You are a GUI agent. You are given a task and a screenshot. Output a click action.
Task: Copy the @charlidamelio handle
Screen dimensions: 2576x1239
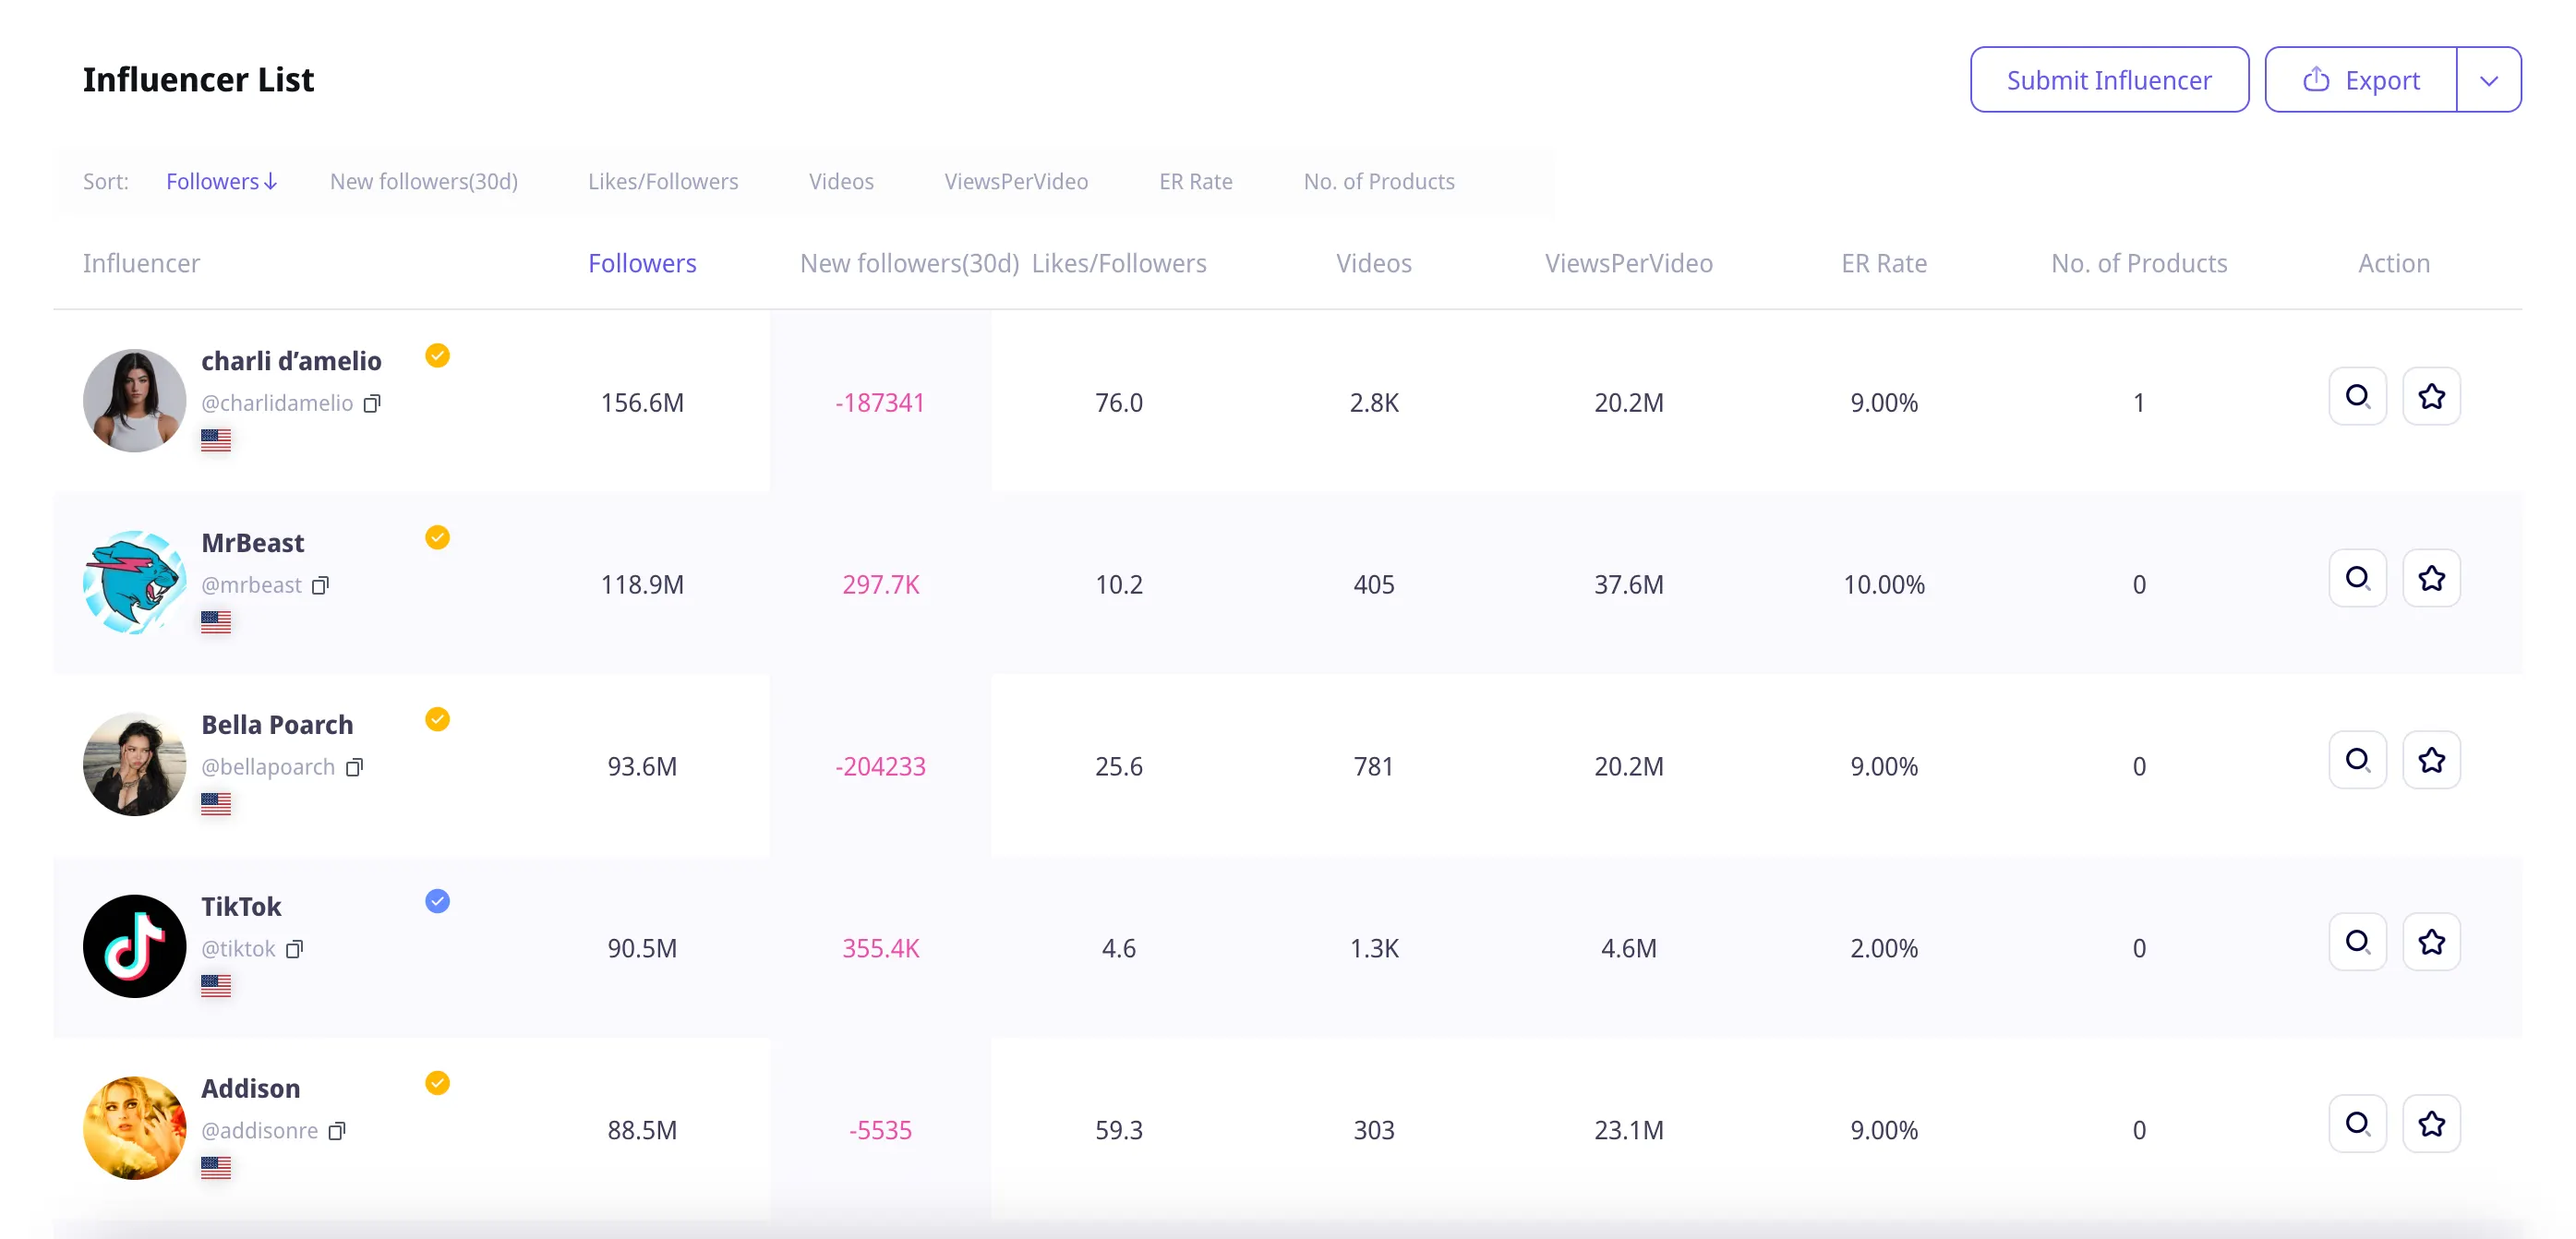click(372, 404)
